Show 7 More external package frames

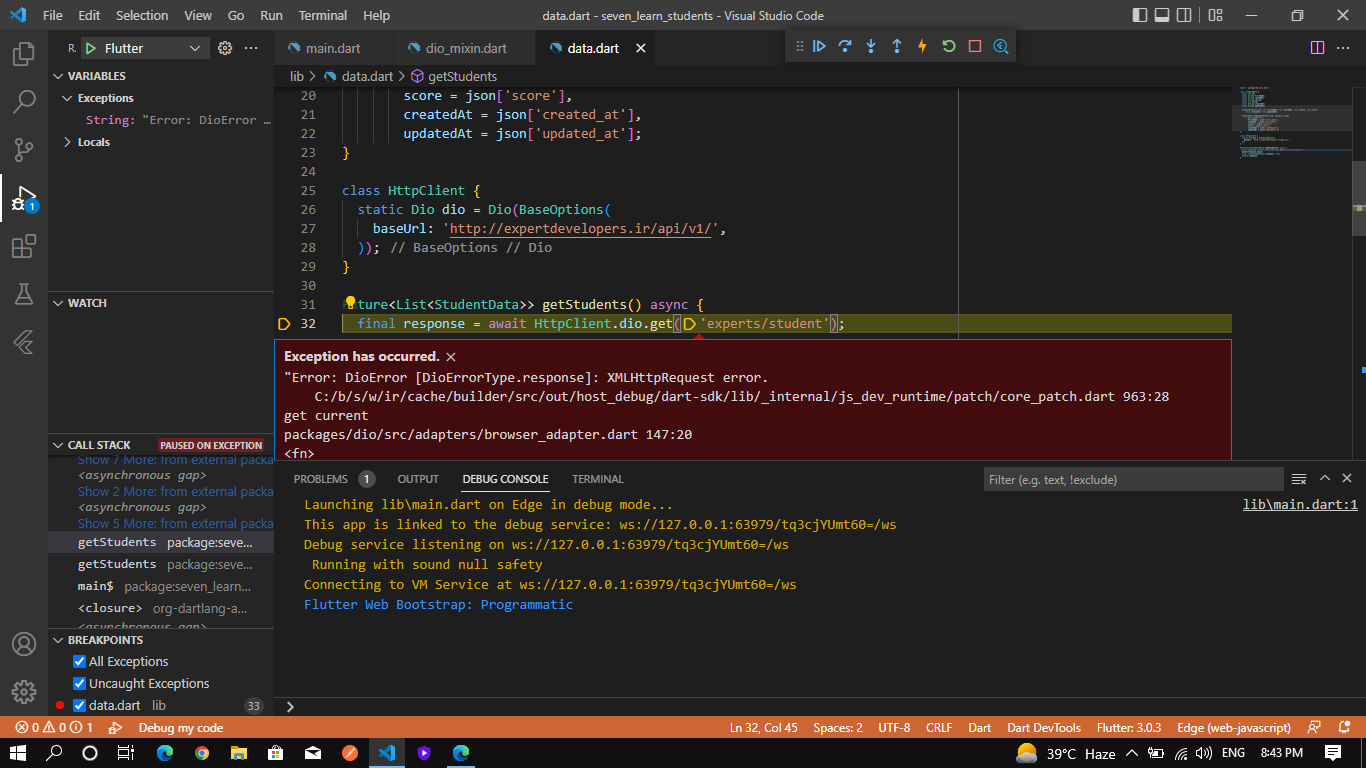175,460
